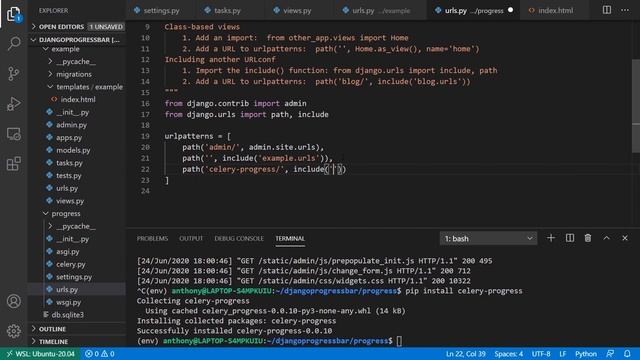Open Remote Explorer view

pyautogui.click(x=13, y=134)
